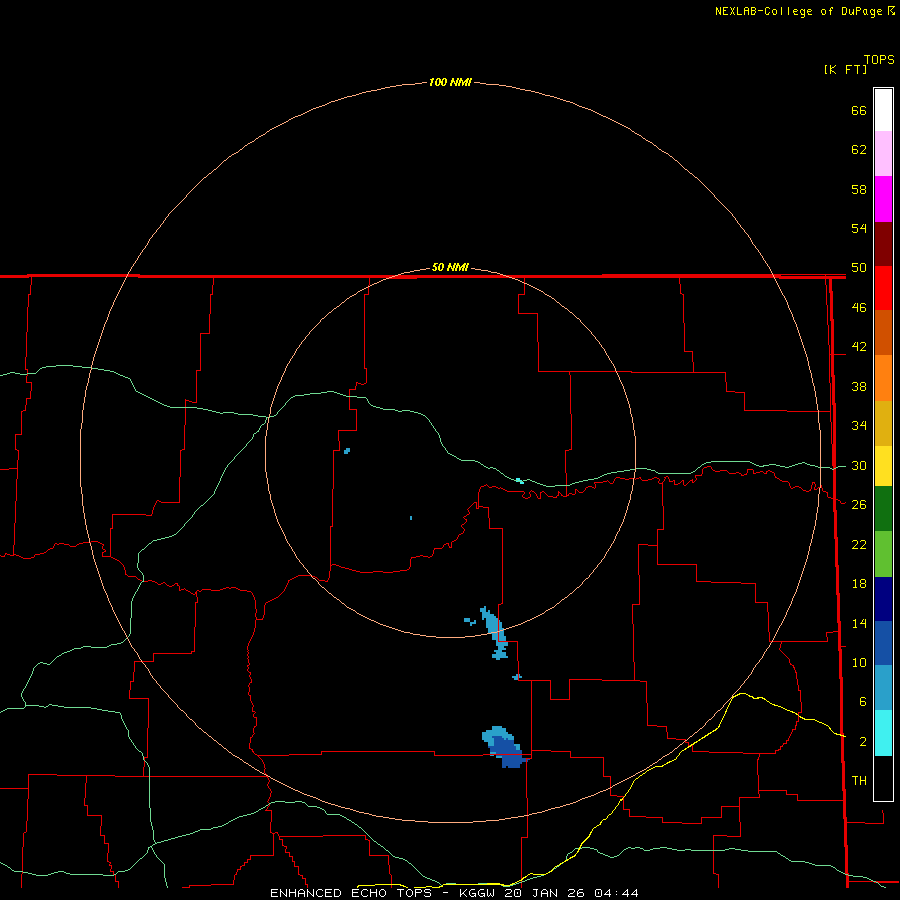Pick the bright red legend swatch
The image size is (900, 900).
(883, 288)
